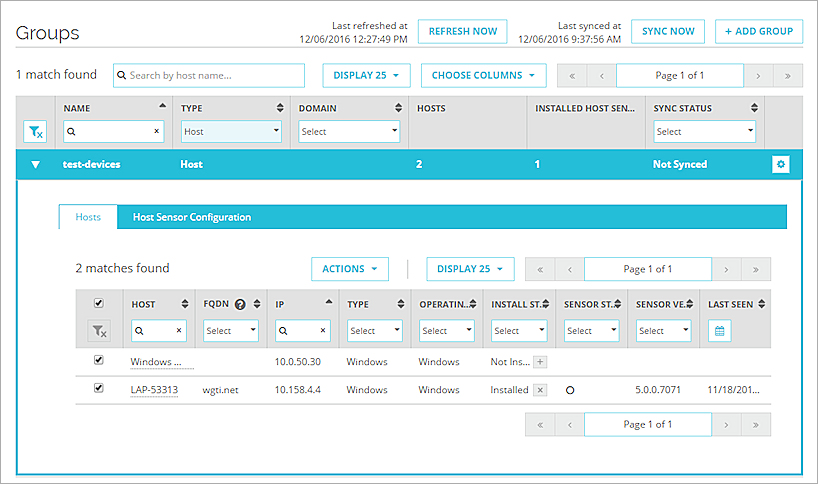The height and width of the screenshot is (484, 818).
Task: Clear the group Name filter x
Action: [x=157, y=131]
